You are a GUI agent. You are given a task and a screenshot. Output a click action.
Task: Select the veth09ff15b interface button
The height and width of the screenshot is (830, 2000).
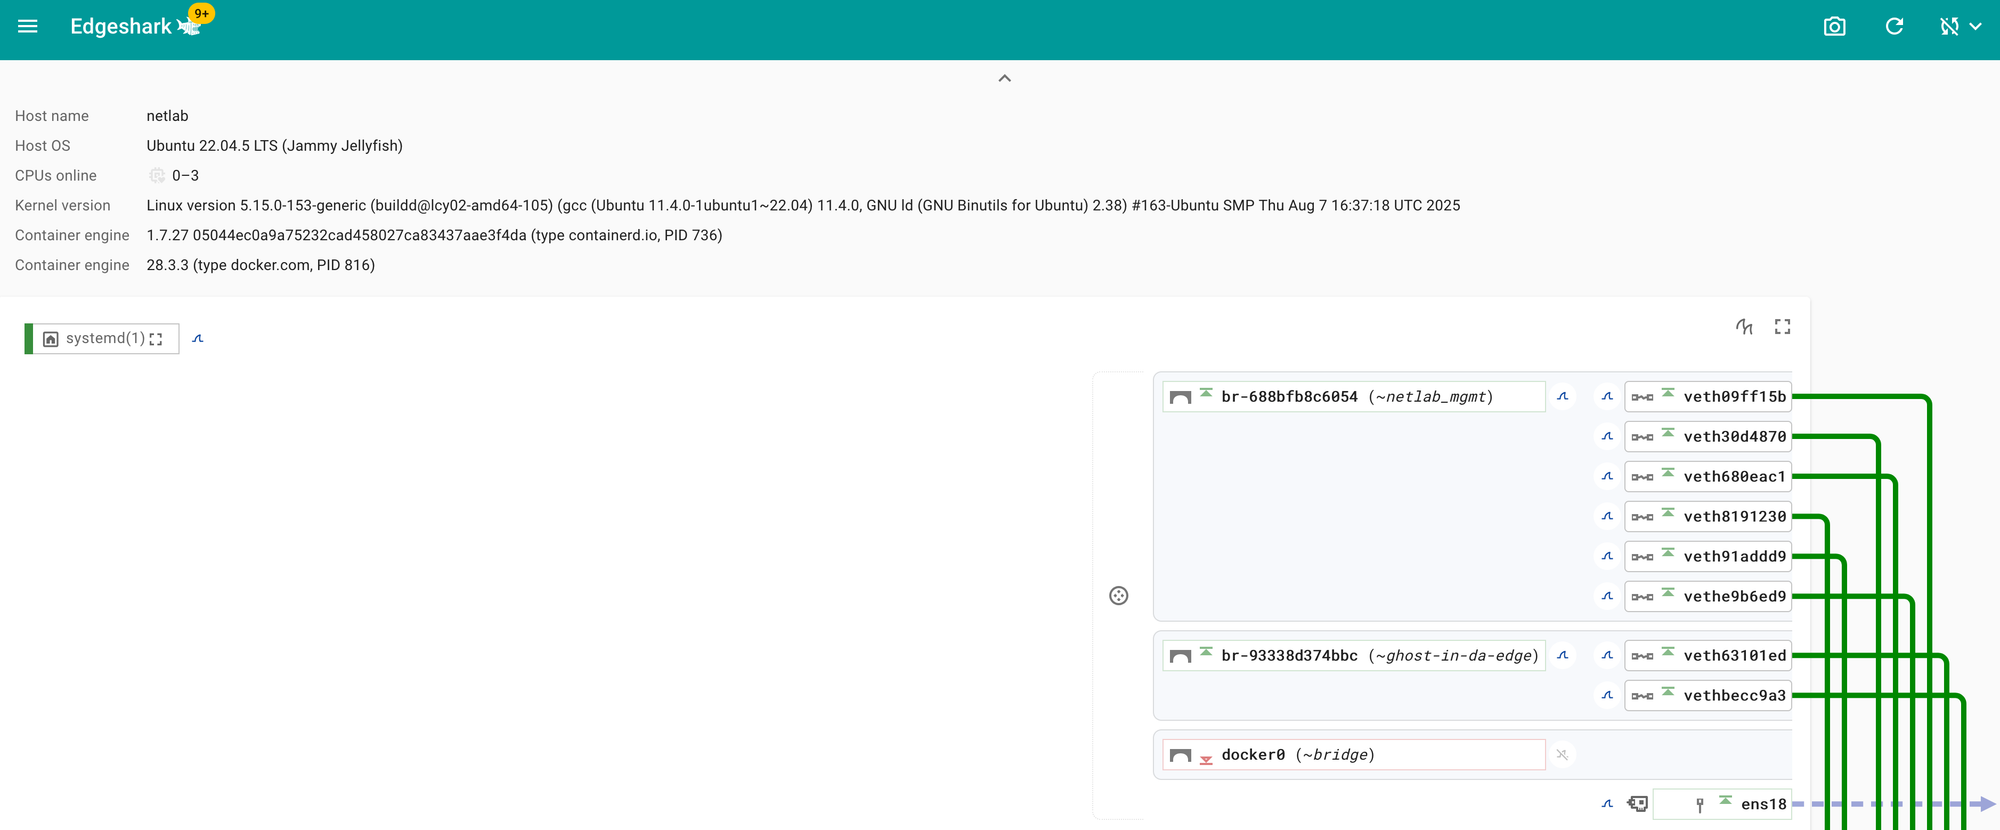pyautogui.click(x=1708, y=397)
